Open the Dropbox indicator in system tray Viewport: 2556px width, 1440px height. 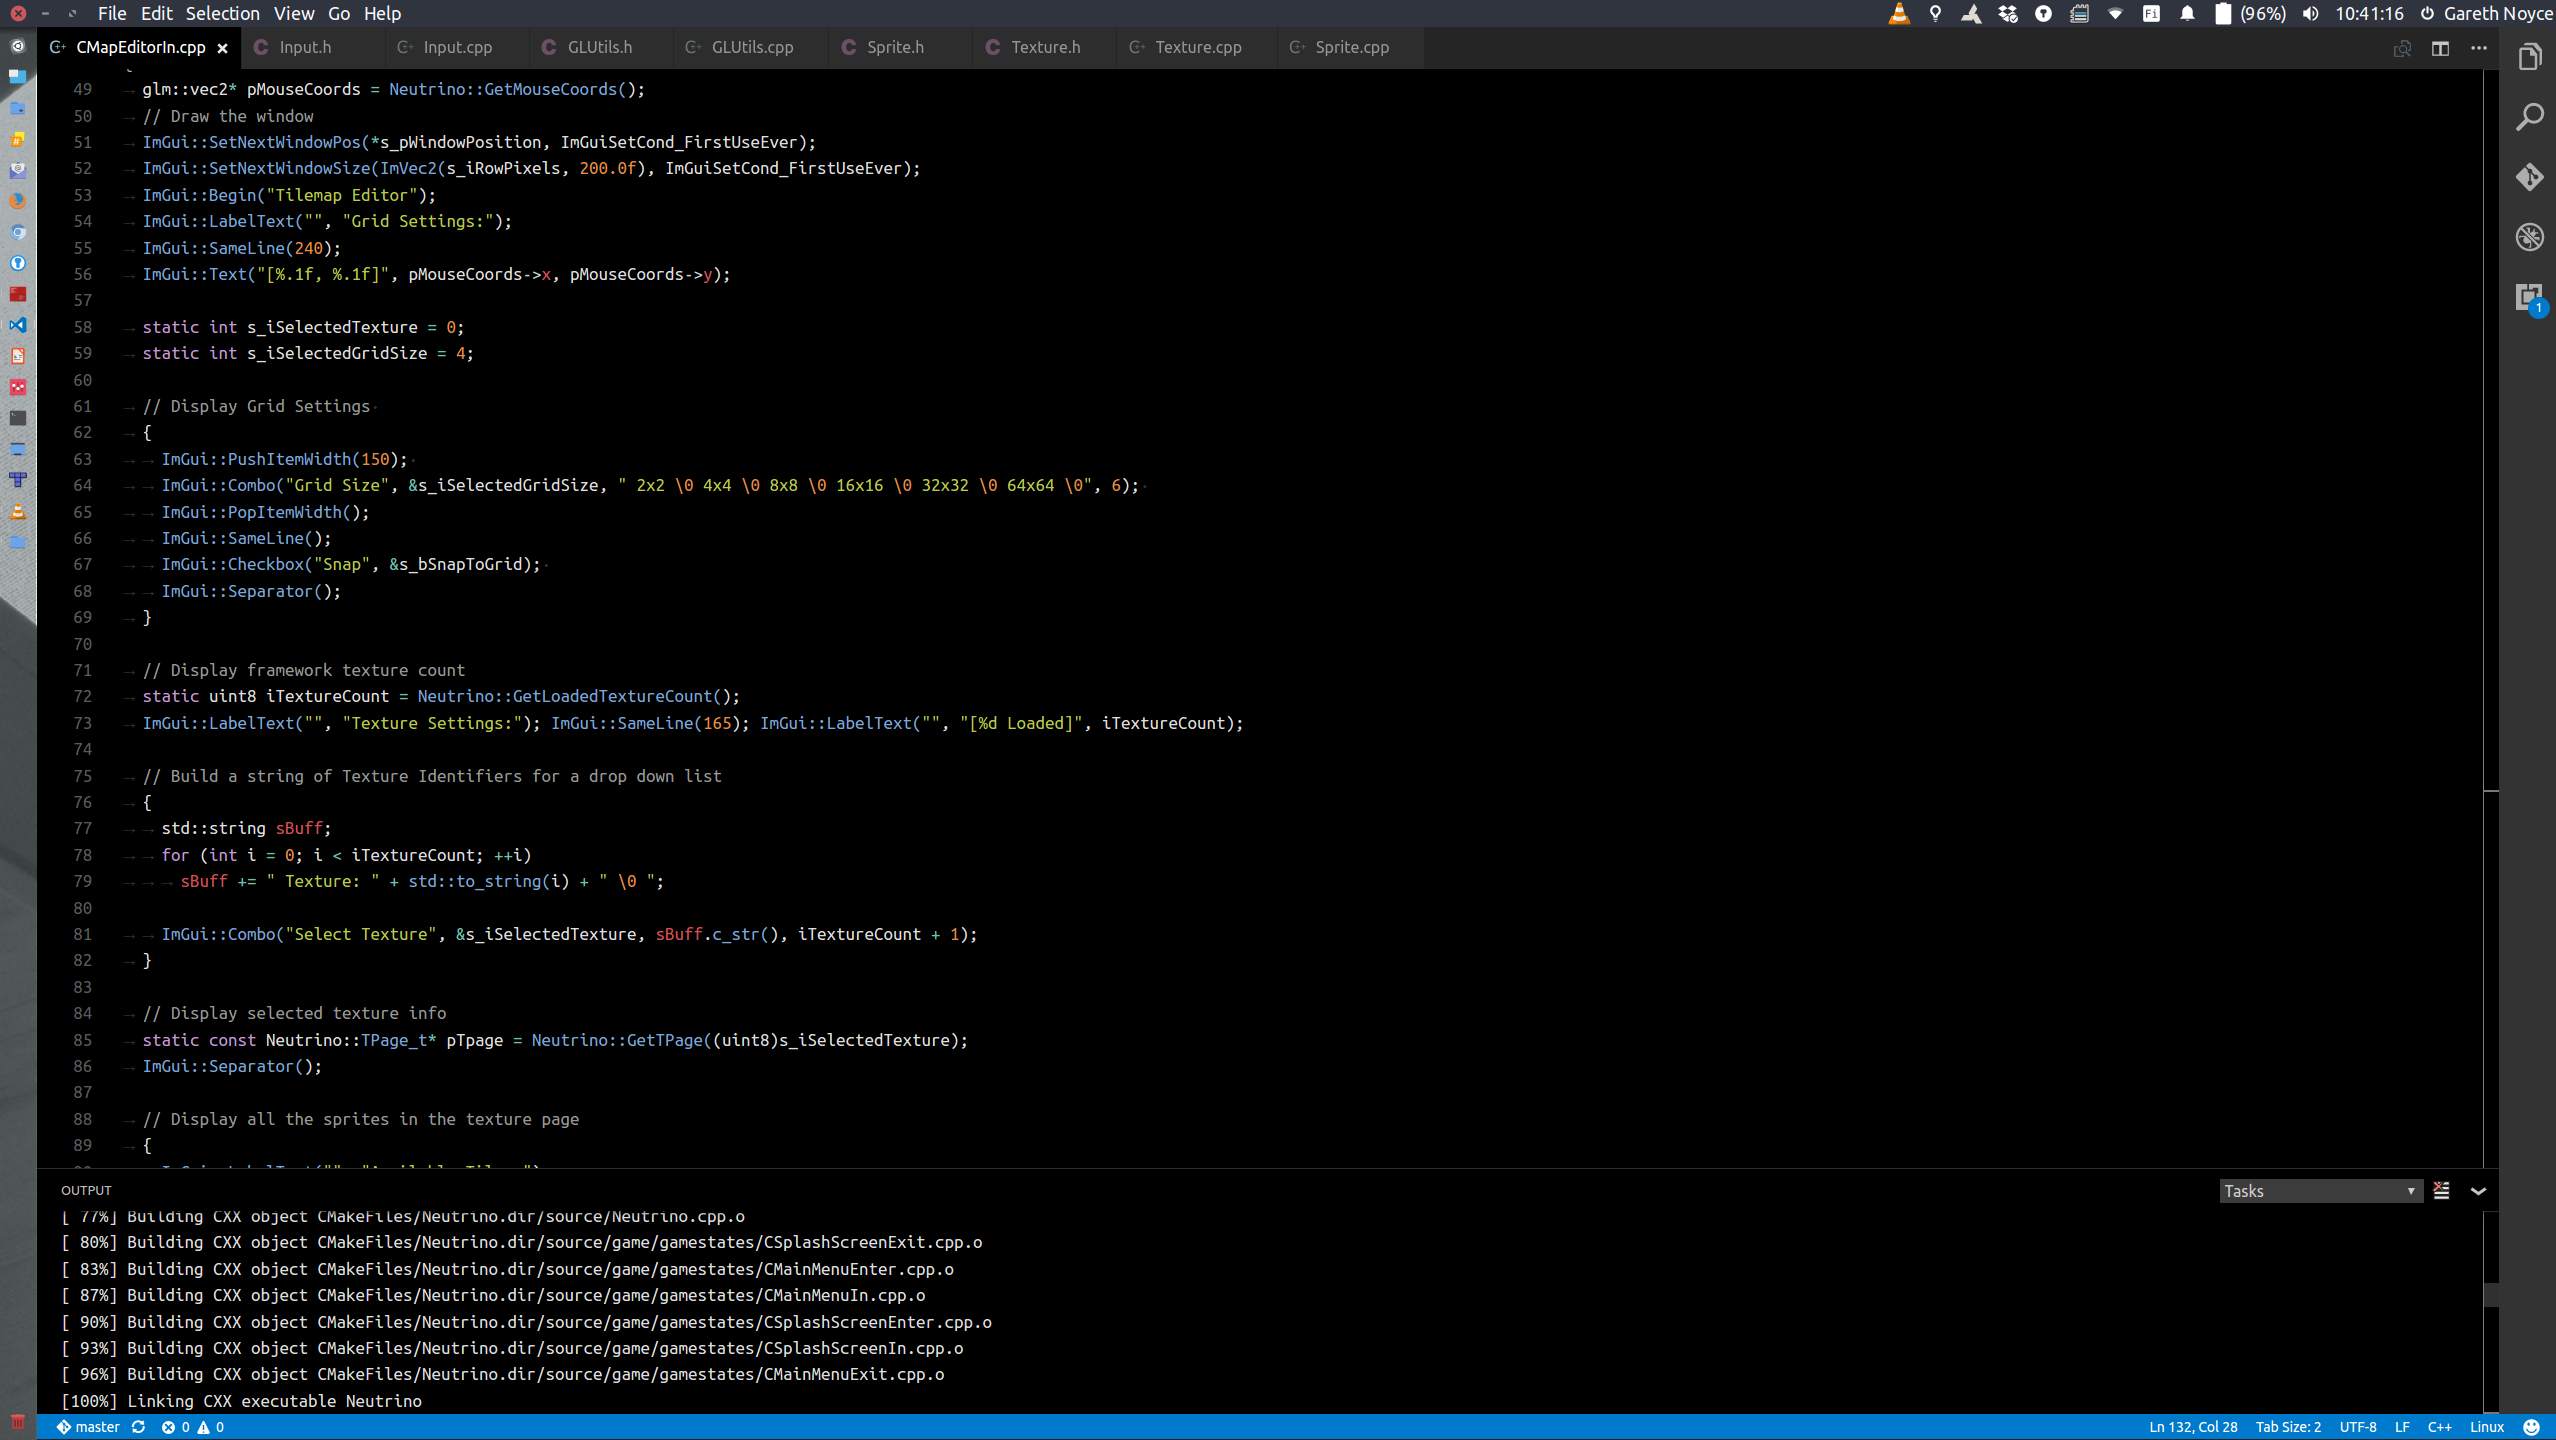(x=2007, y=13)
